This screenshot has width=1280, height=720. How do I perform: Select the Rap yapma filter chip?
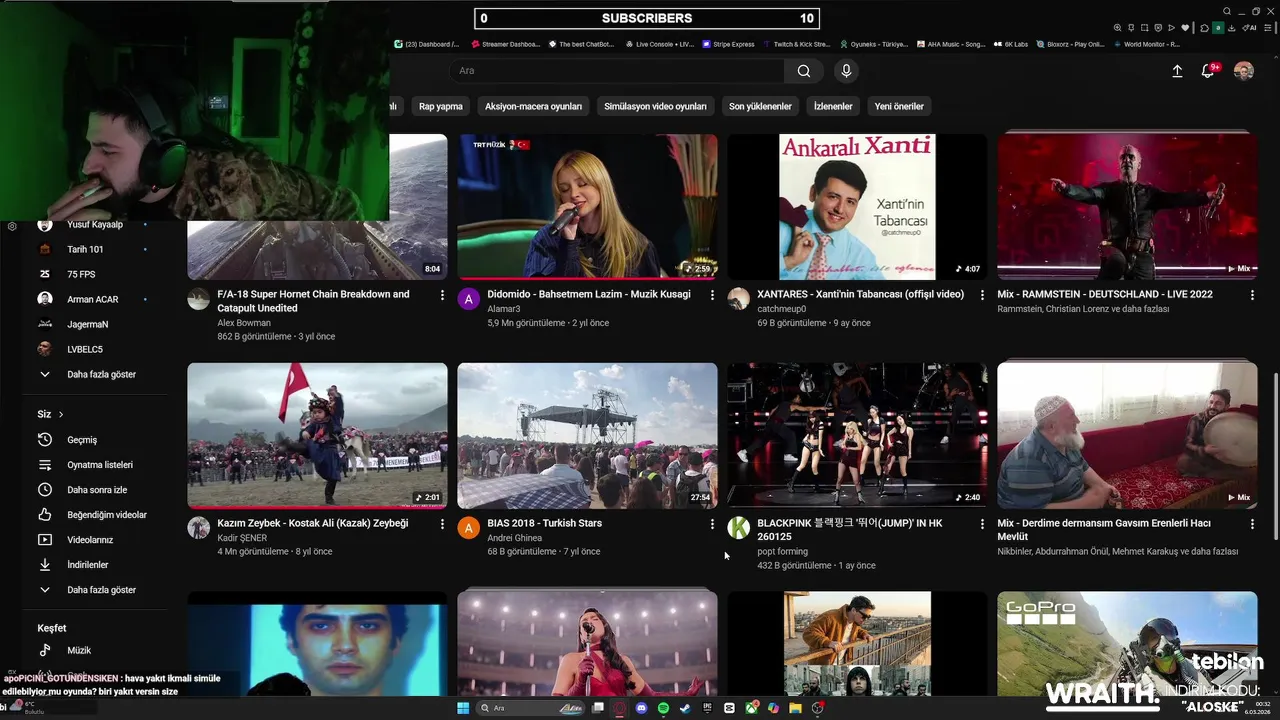[x=441, y=106]
